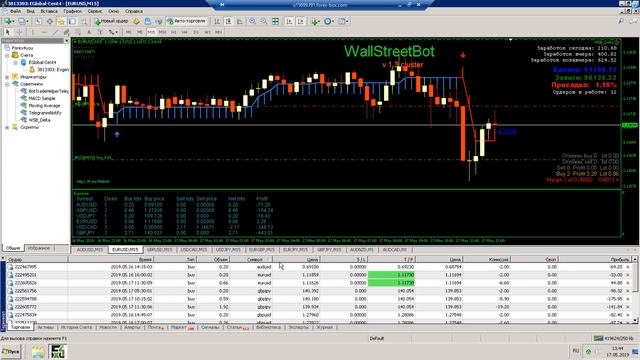Open the Indicators list dropdown with green plus
Viewport: 640px width, 360px height.
tap(316, 21)
